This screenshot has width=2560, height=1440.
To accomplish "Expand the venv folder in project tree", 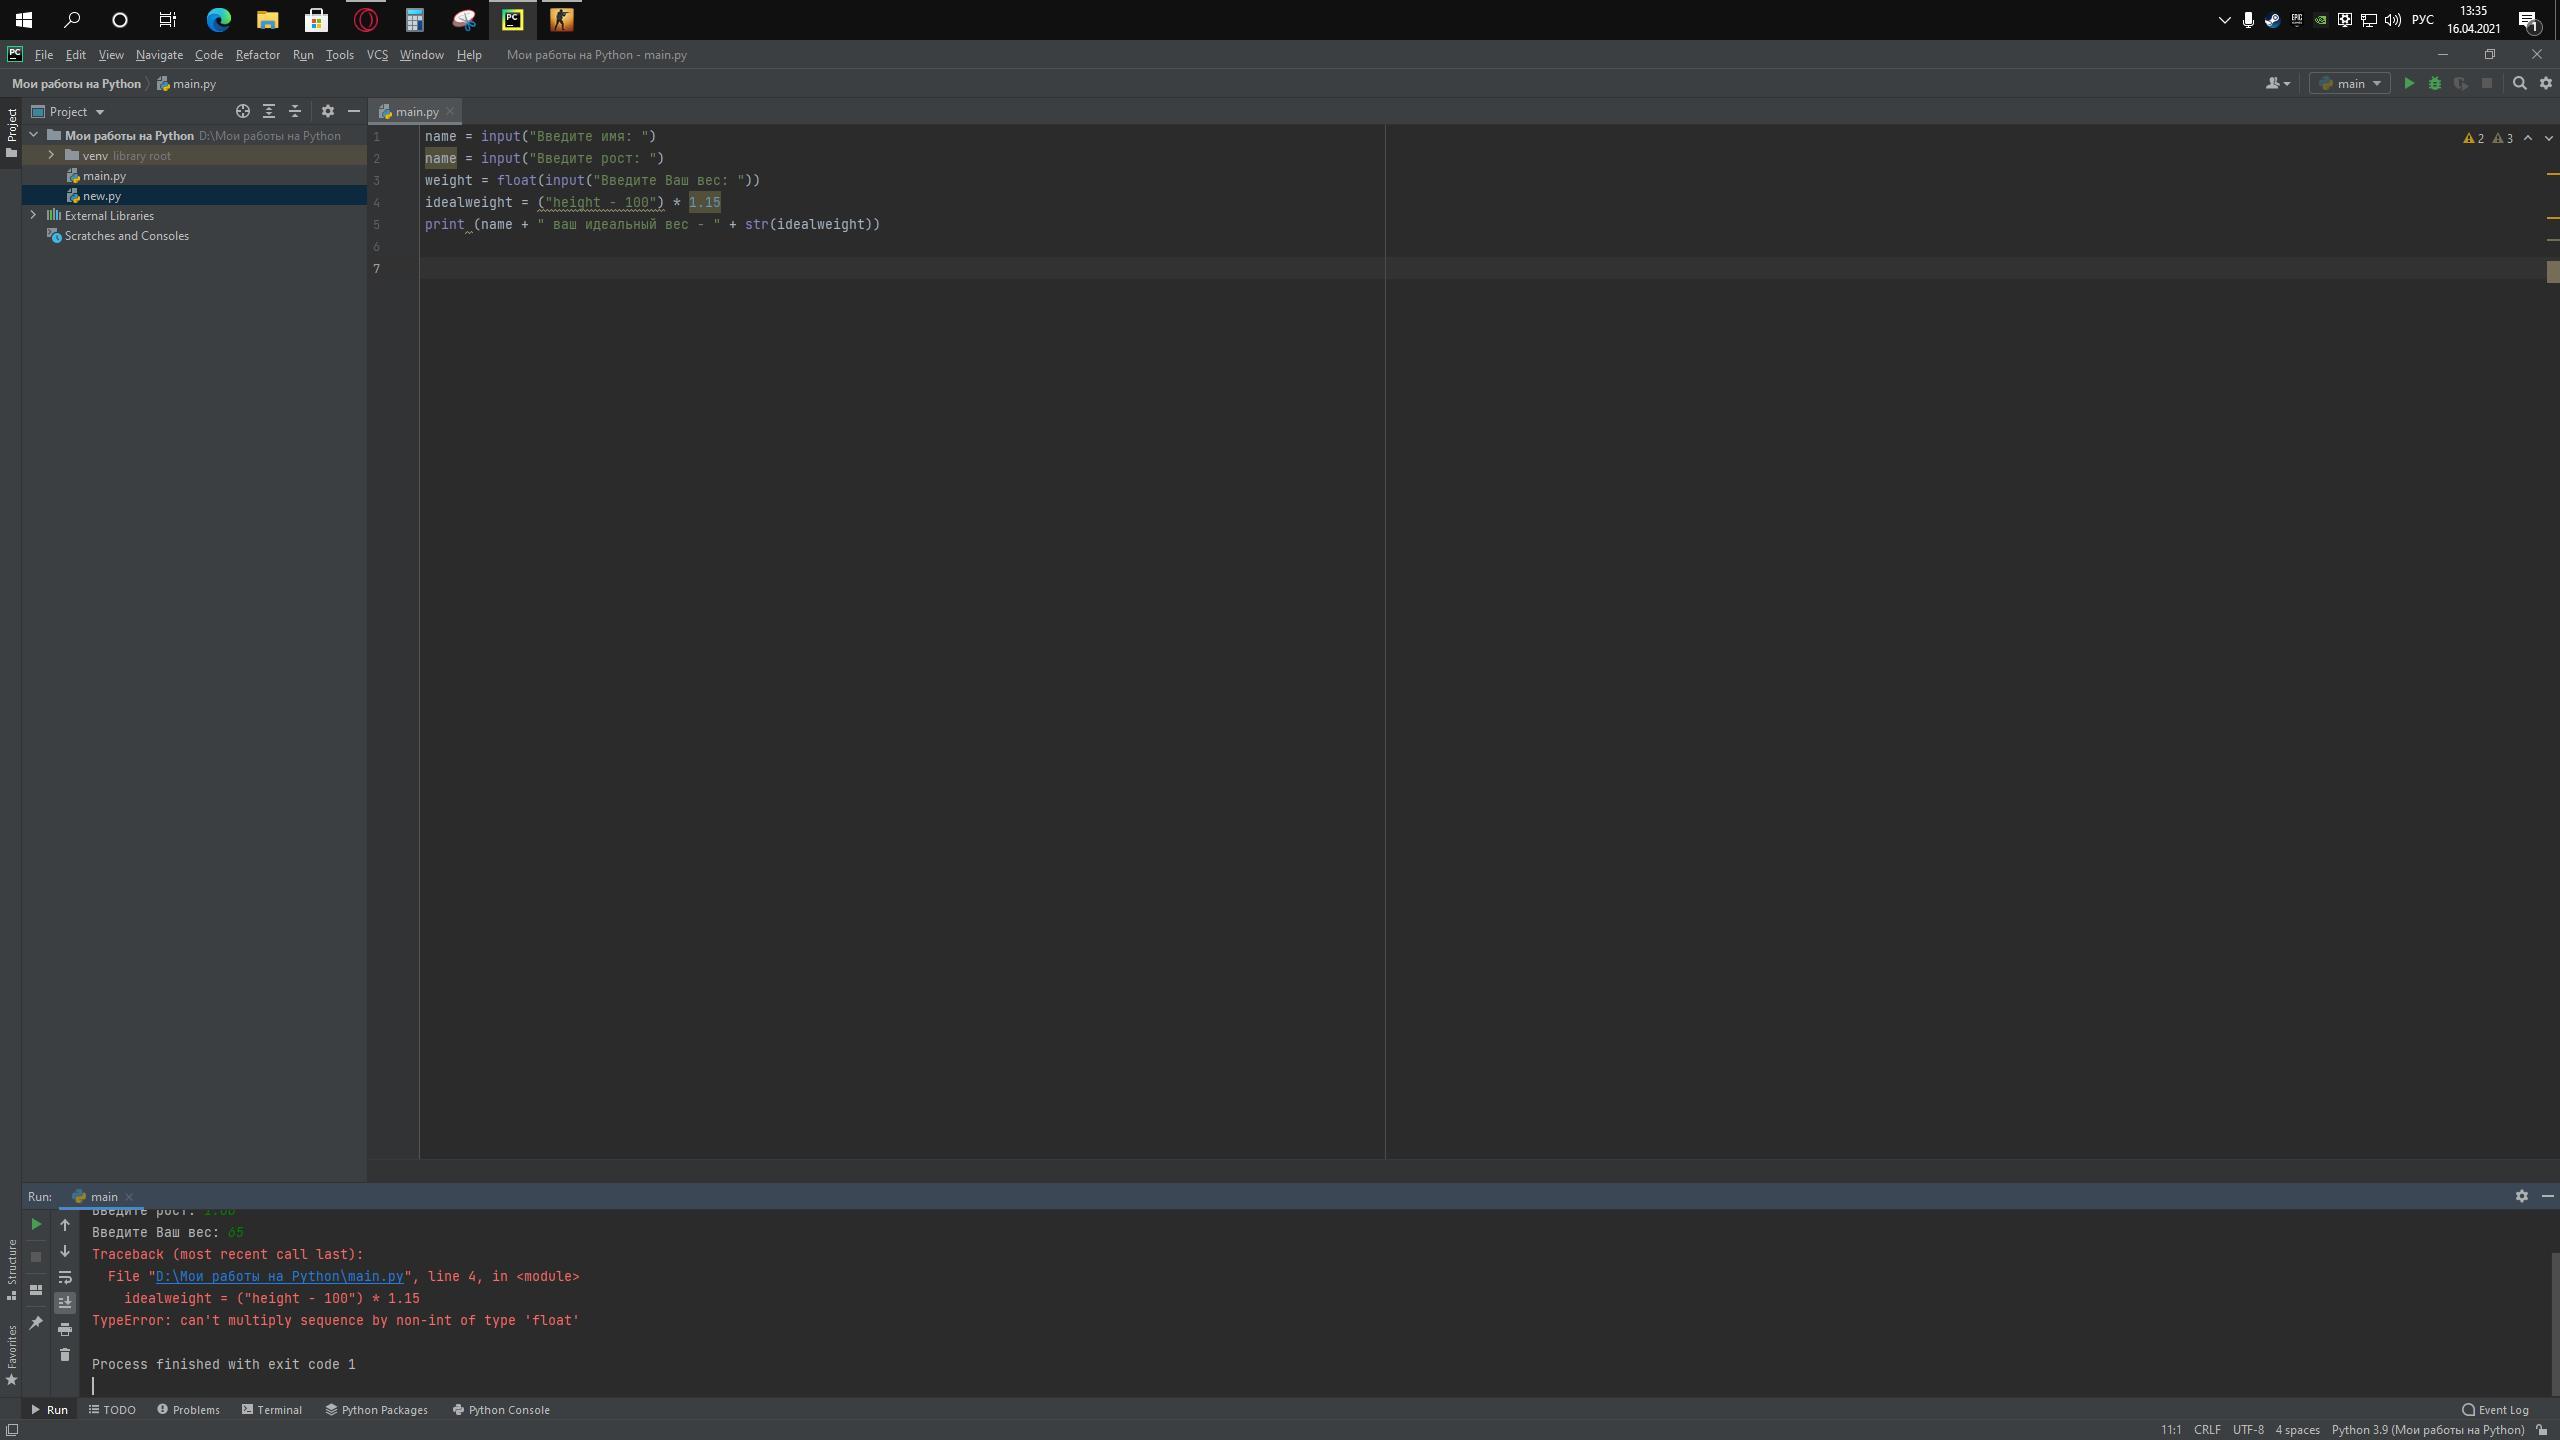I will (x=51, y=155).
